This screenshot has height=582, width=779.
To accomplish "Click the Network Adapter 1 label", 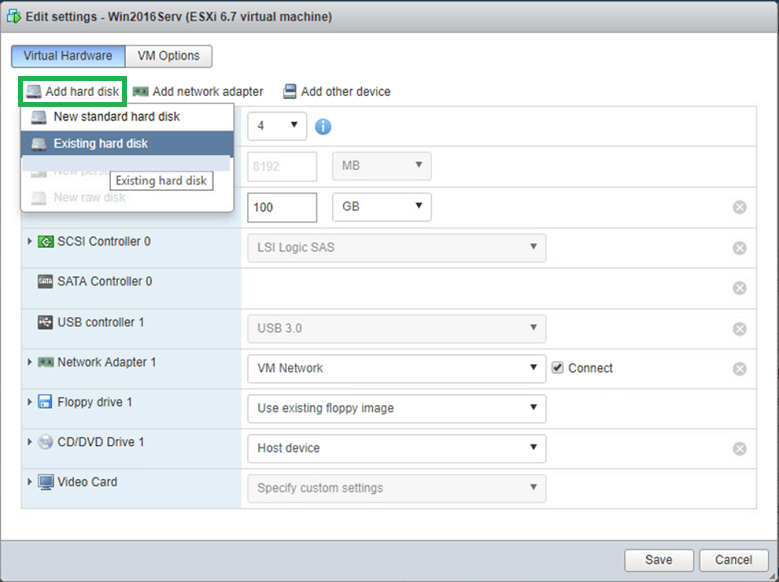I will [107, 362].
